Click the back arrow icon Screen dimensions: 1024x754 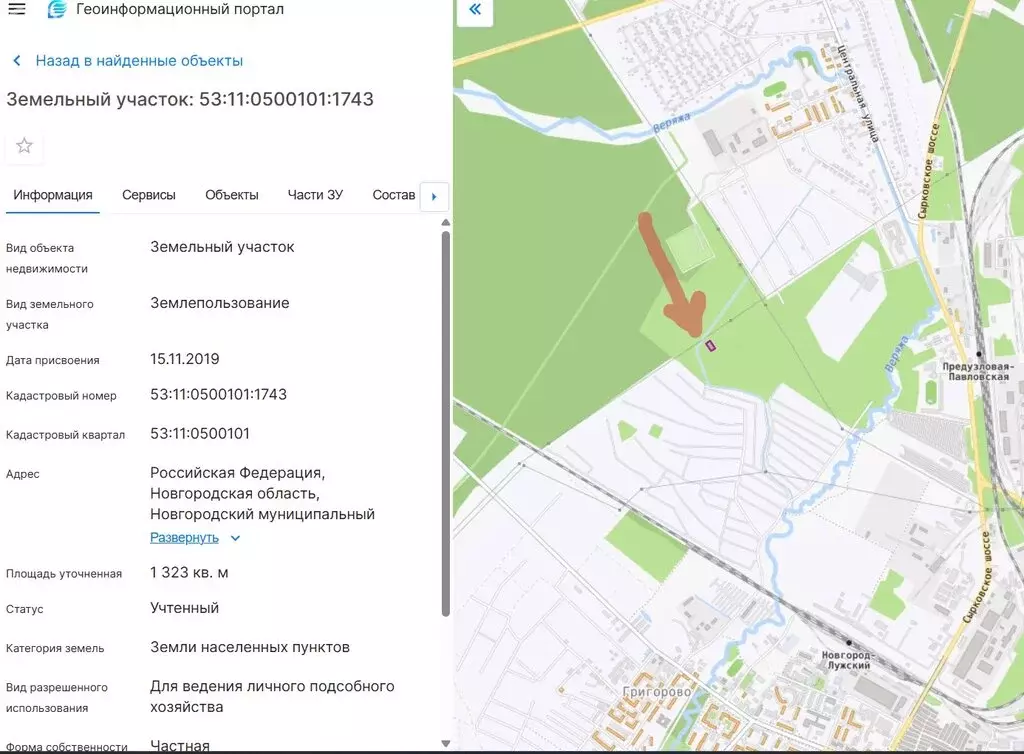(17, 61)
